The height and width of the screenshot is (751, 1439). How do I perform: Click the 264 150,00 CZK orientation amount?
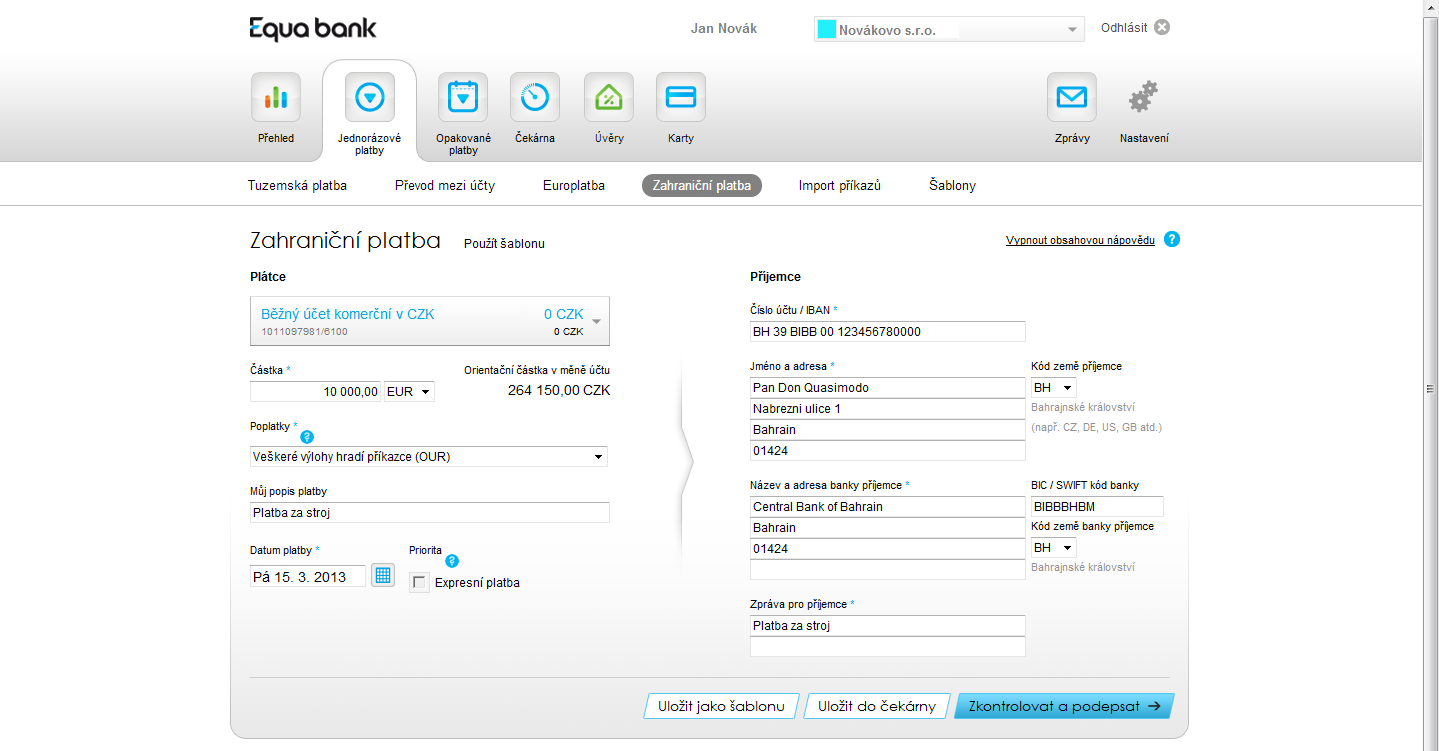559,391
